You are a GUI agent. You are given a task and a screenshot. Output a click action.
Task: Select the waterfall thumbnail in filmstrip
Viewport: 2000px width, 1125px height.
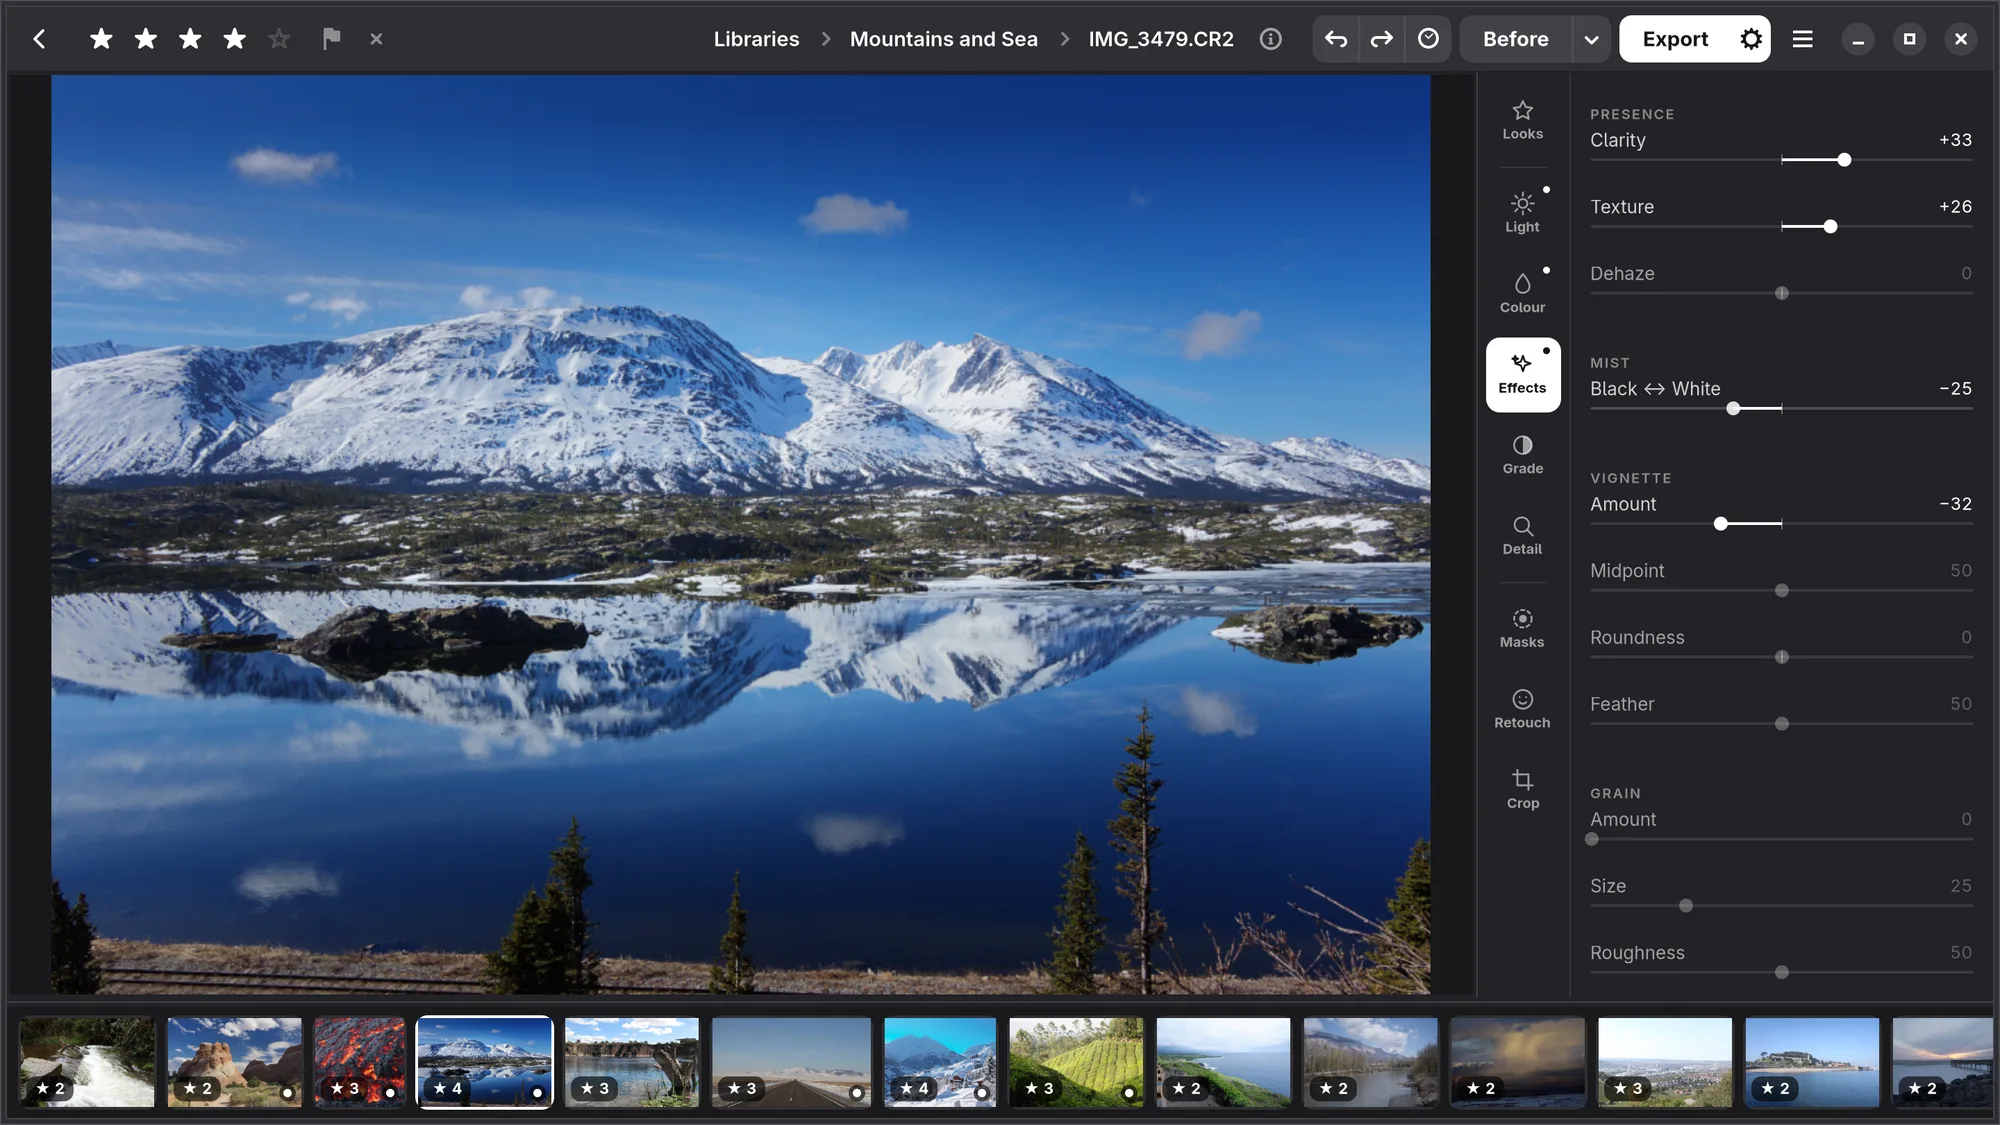click(x=87, y=1062)
